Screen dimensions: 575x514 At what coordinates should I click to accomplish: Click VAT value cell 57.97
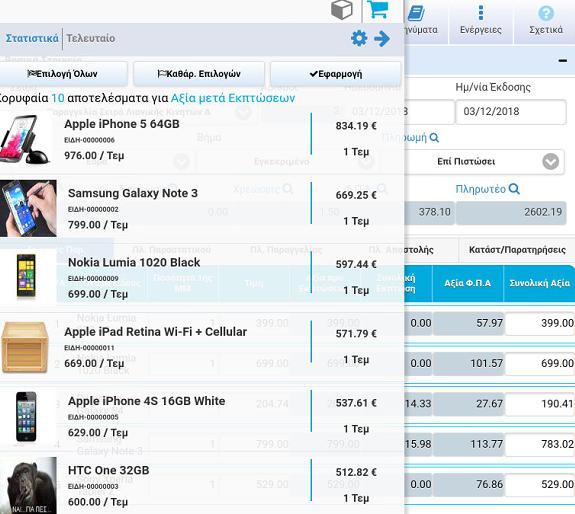point(469,323)
